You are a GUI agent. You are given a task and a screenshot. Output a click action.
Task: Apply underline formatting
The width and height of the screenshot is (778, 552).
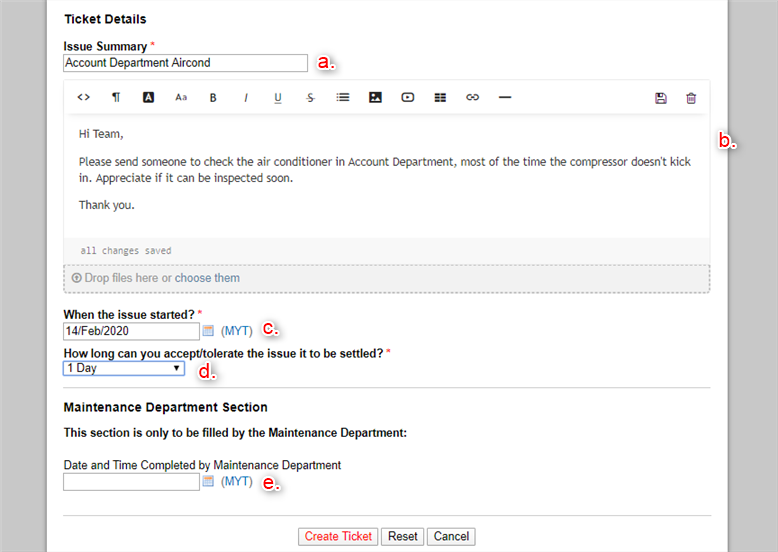(278, 98)
